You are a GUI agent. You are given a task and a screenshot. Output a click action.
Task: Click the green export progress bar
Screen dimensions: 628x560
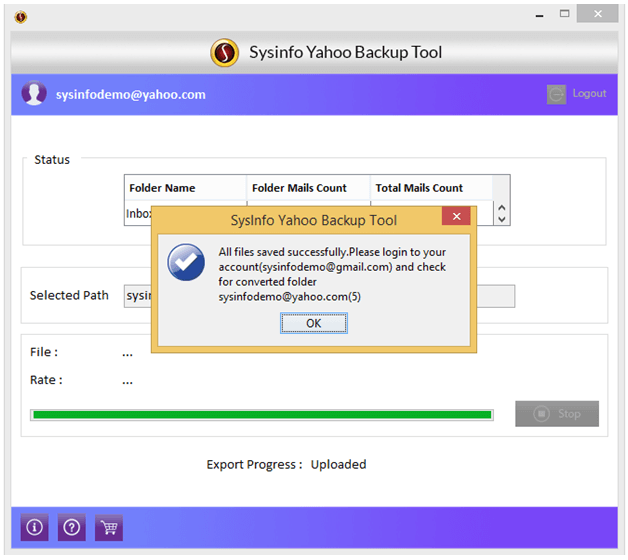pos(262,415)
